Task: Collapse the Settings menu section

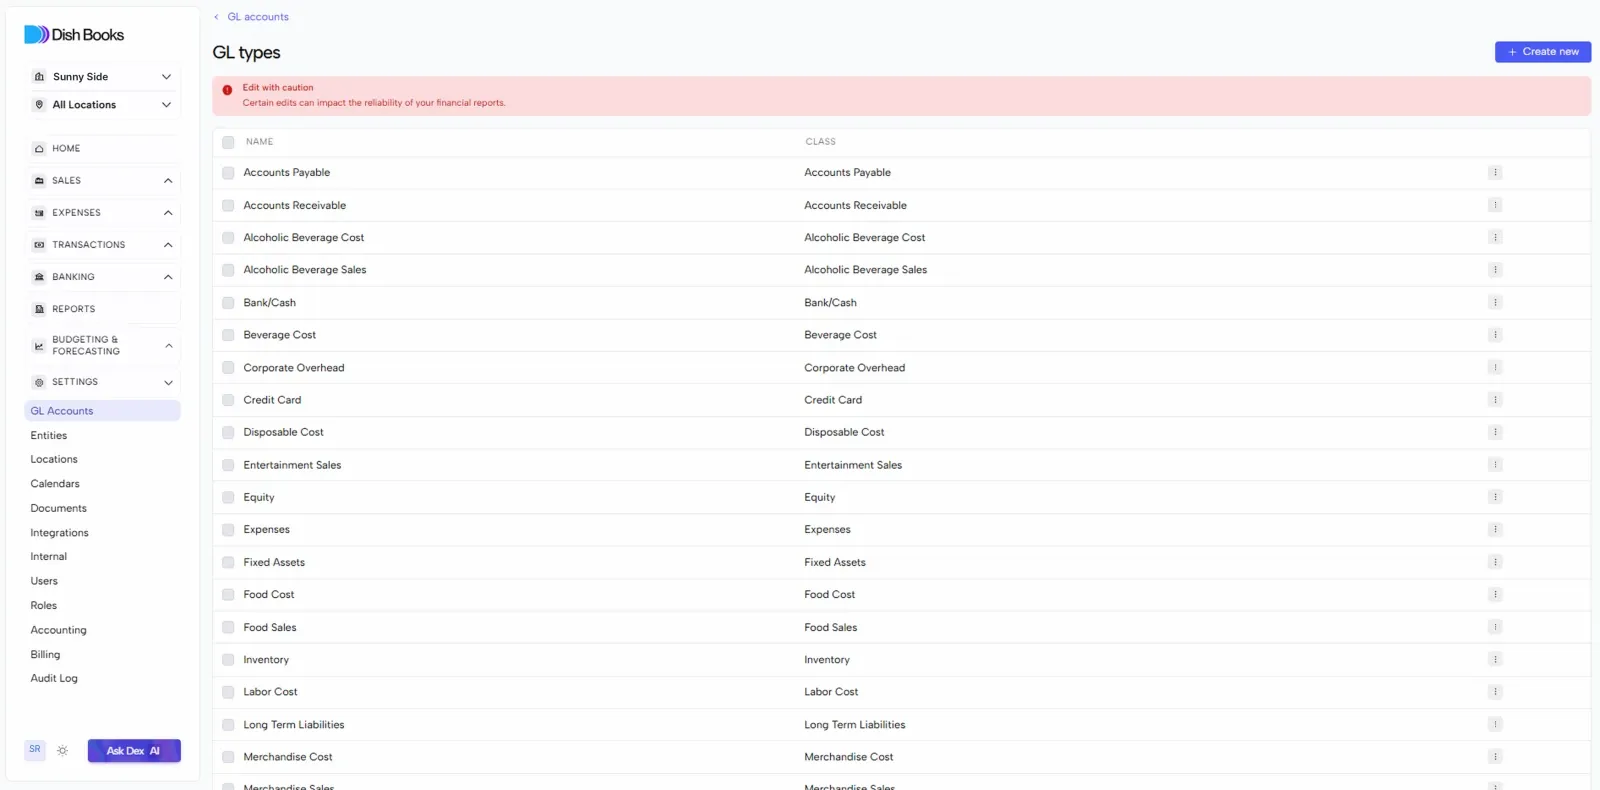Action: click(168, 382)
